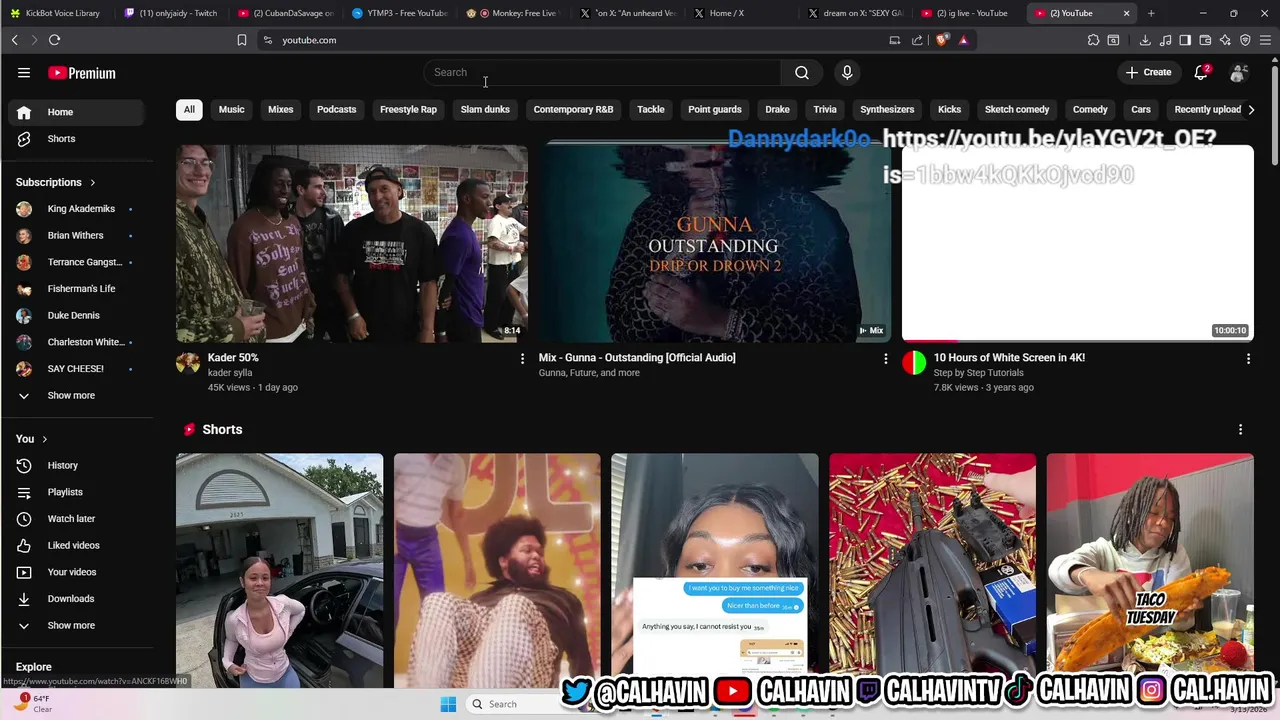Viewport: 1280px width, 720px height.
Task: Open the YouTube guide hamburger menu
Action: [x=24, y=73]
